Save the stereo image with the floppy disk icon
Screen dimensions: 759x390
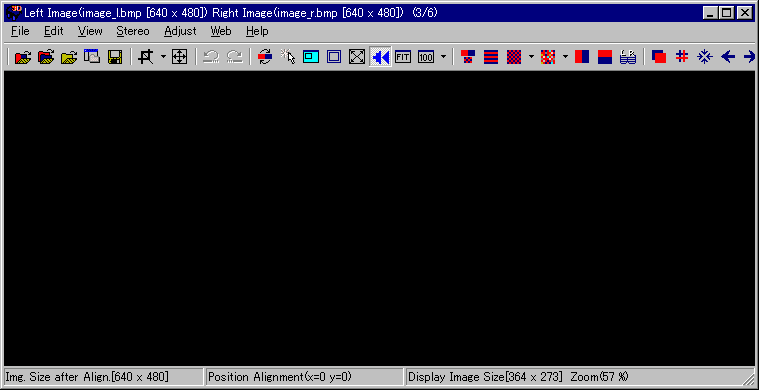(x=115, y=57)
